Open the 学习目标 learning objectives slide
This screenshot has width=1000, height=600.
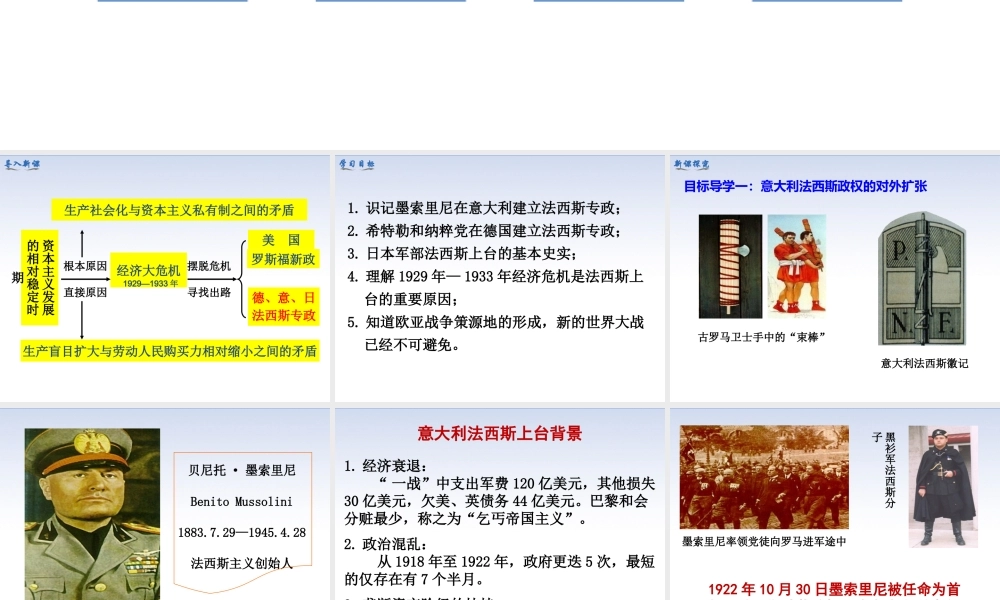click(x=500, y=278)
